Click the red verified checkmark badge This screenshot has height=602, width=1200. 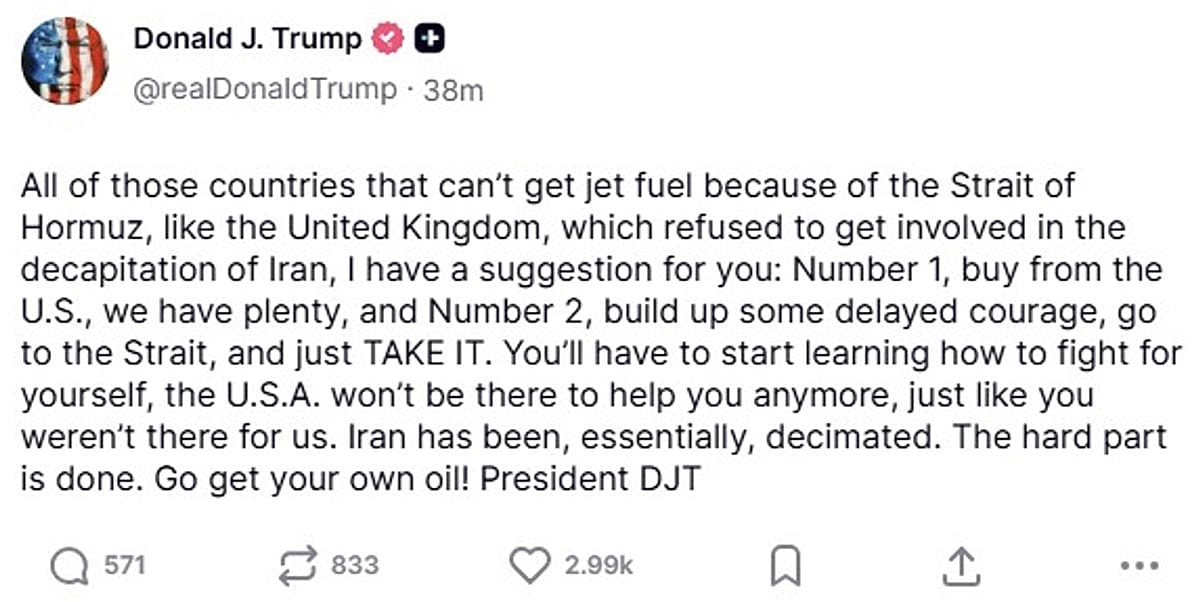[x=388, y=39]
